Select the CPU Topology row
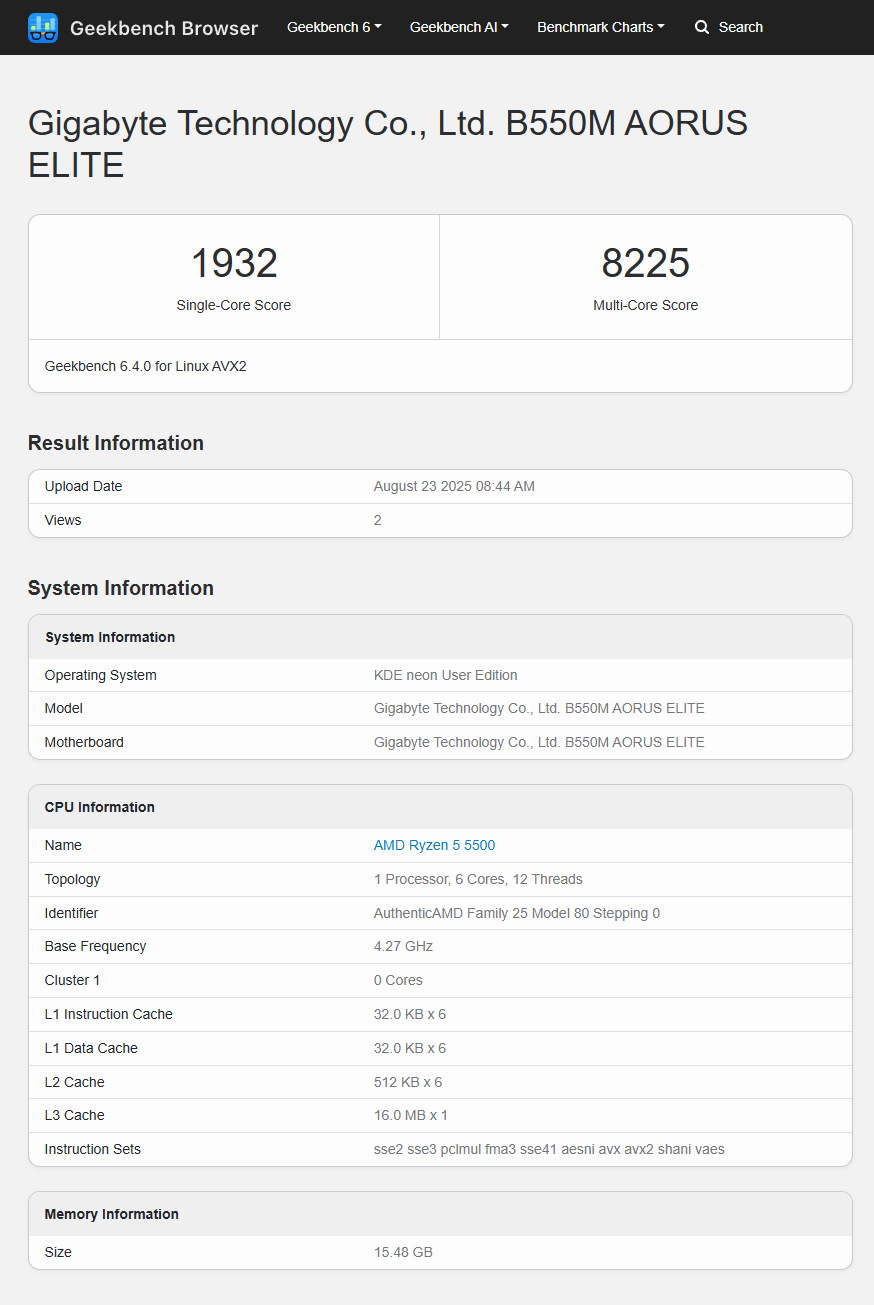Screen dimensions: 874x1305 pos(440,879)
